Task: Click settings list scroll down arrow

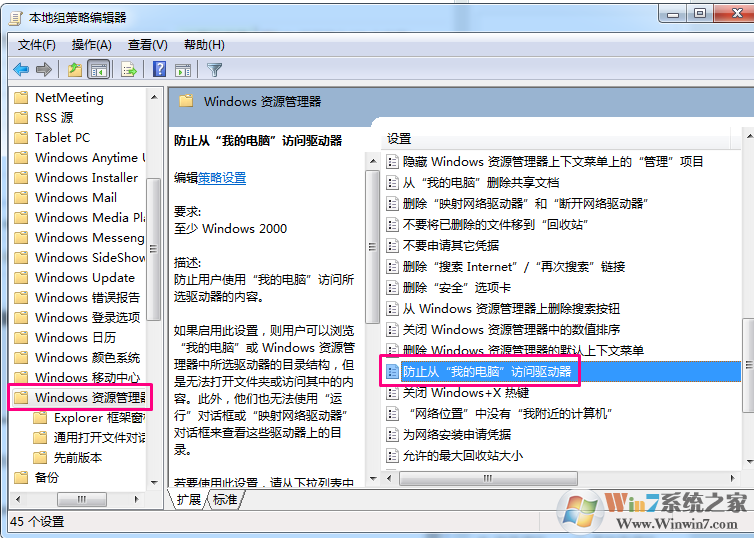Action: coord(748,462)
